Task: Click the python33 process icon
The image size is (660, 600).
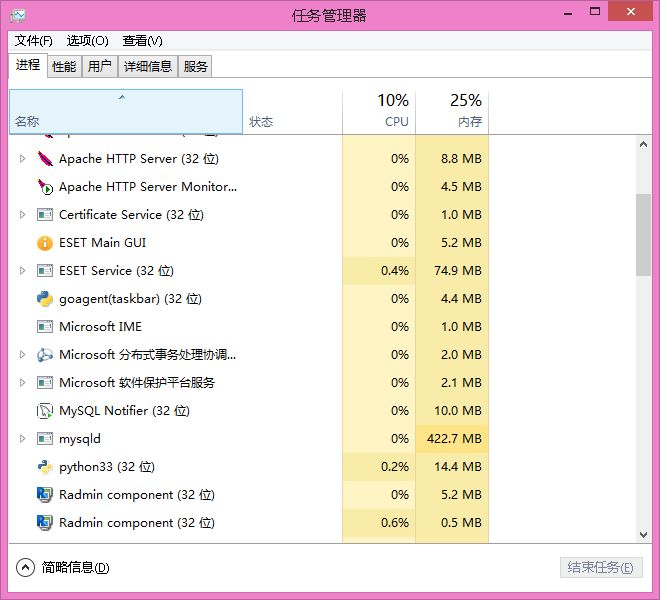Action: pos(45,467)
